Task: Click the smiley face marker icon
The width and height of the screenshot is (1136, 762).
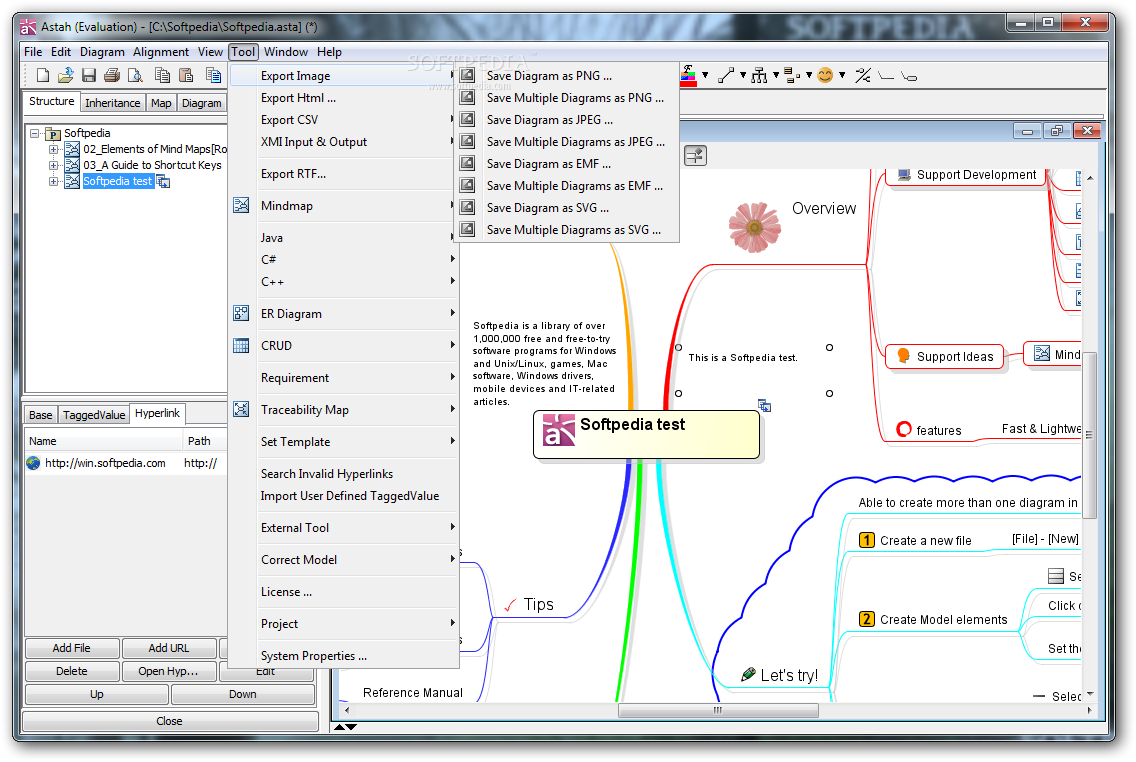Action: pos(825,75)
